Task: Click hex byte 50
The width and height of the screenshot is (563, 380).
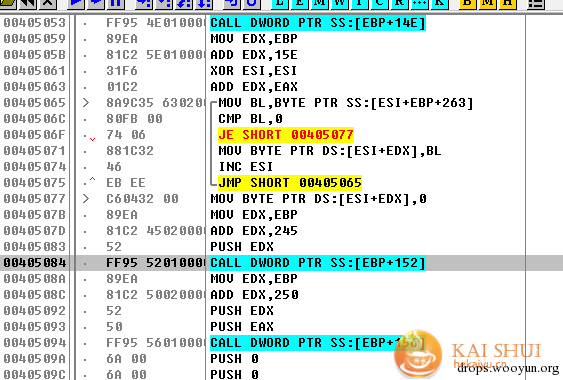Action: click(114, 326)
